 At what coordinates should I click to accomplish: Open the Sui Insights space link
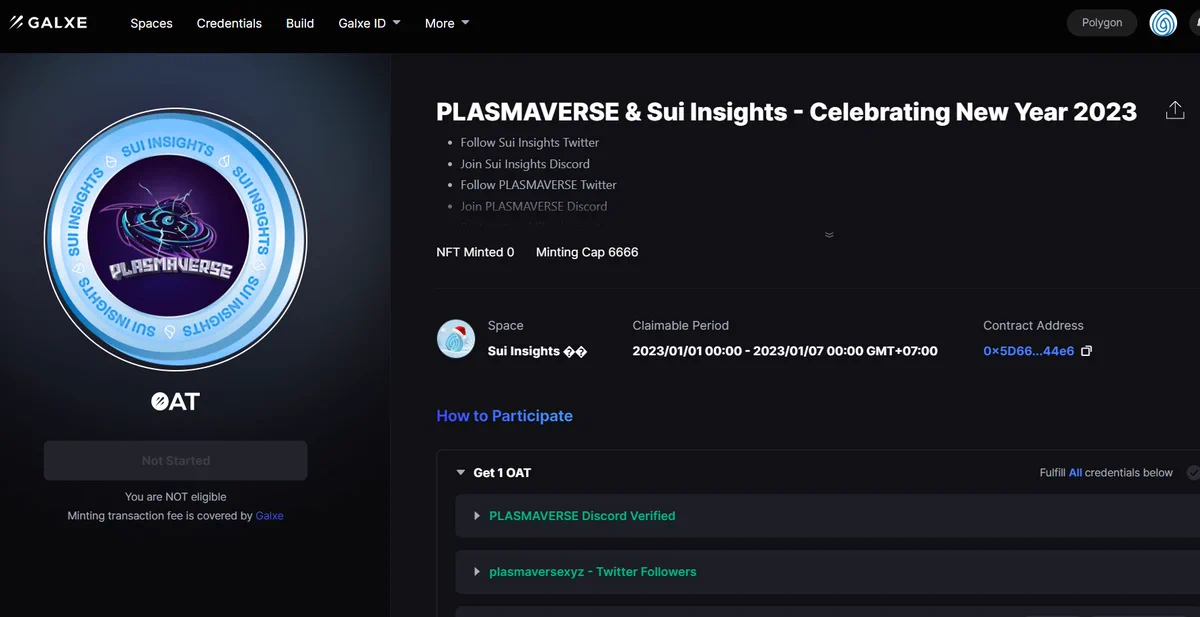(537, 351)
